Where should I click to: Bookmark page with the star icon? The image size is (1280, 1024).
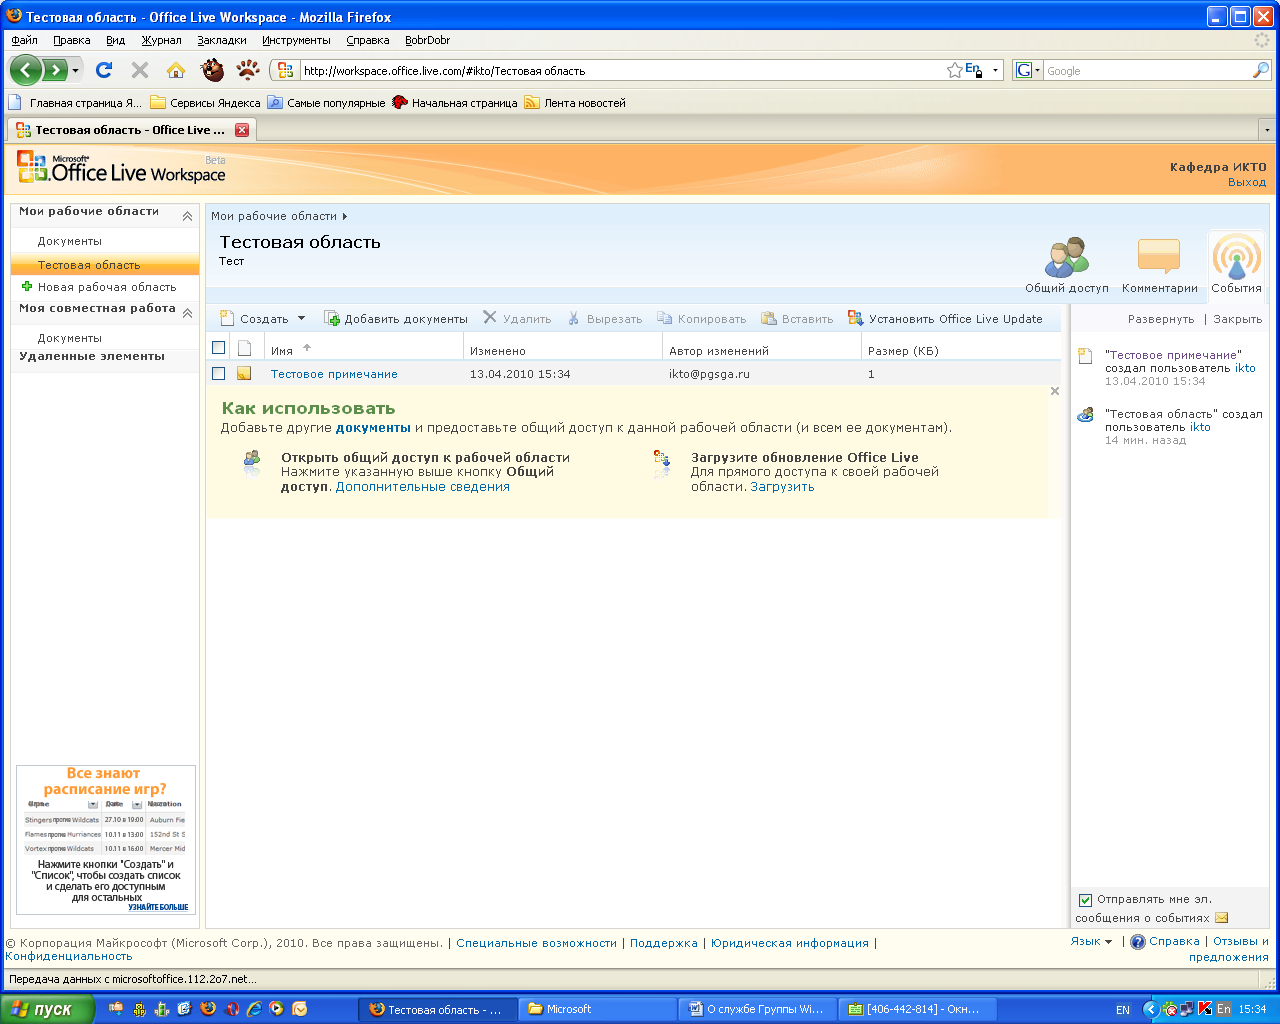coord(954,70)
